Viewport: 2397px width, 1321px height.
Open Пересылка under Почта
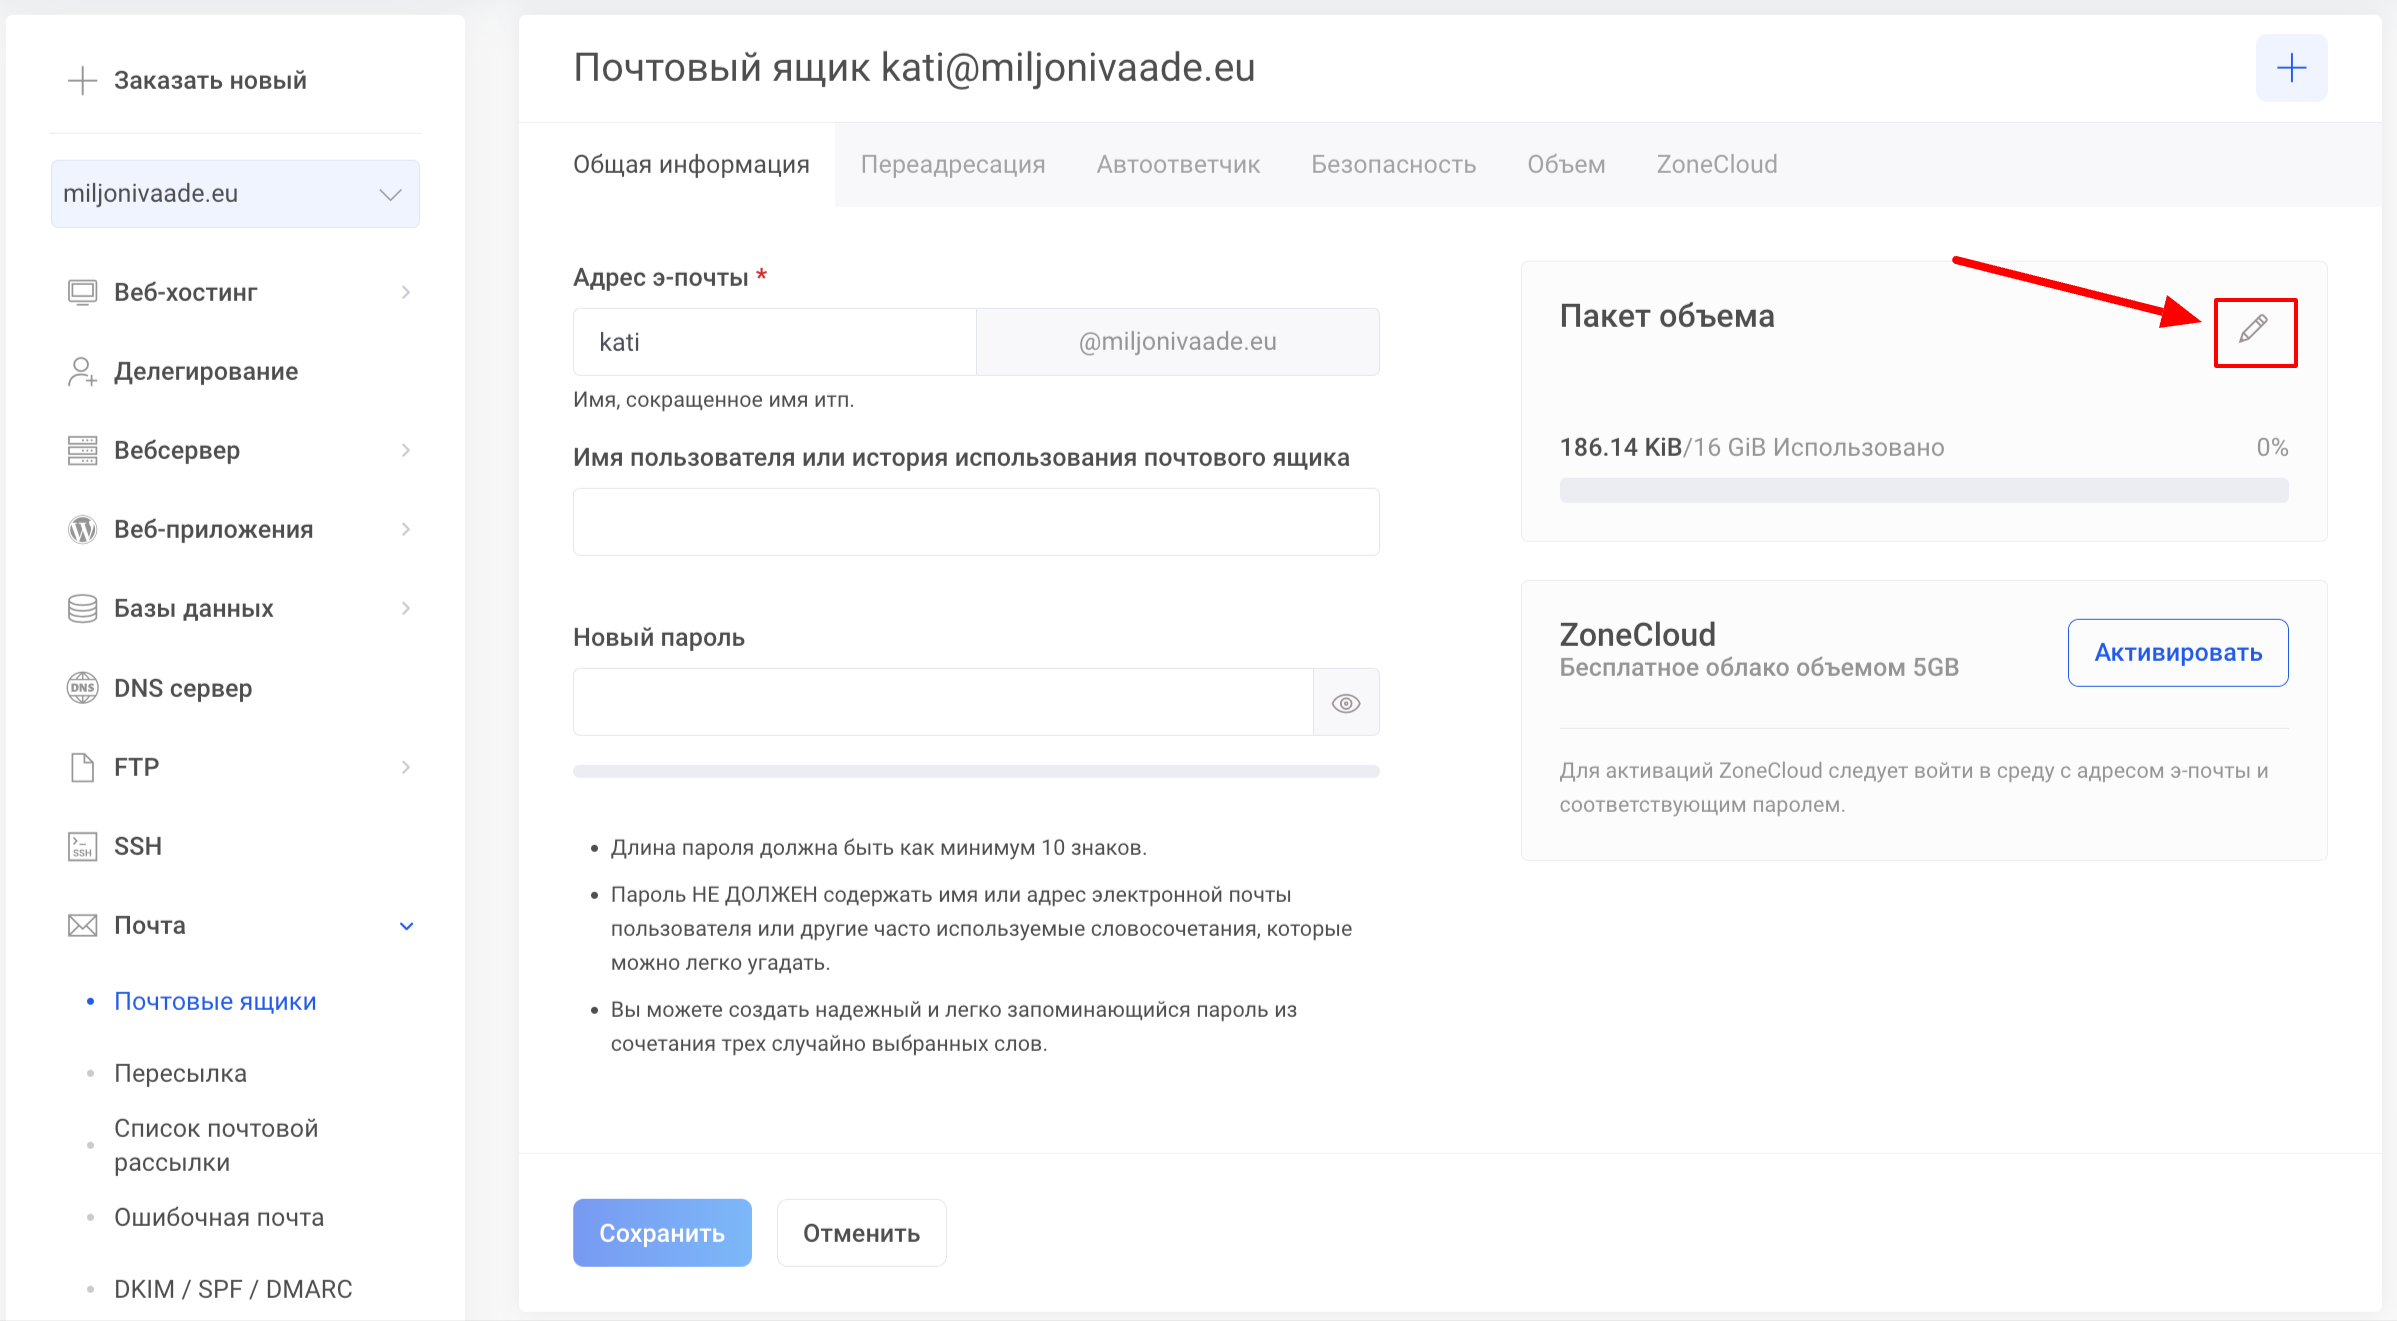coord(180,1073)
